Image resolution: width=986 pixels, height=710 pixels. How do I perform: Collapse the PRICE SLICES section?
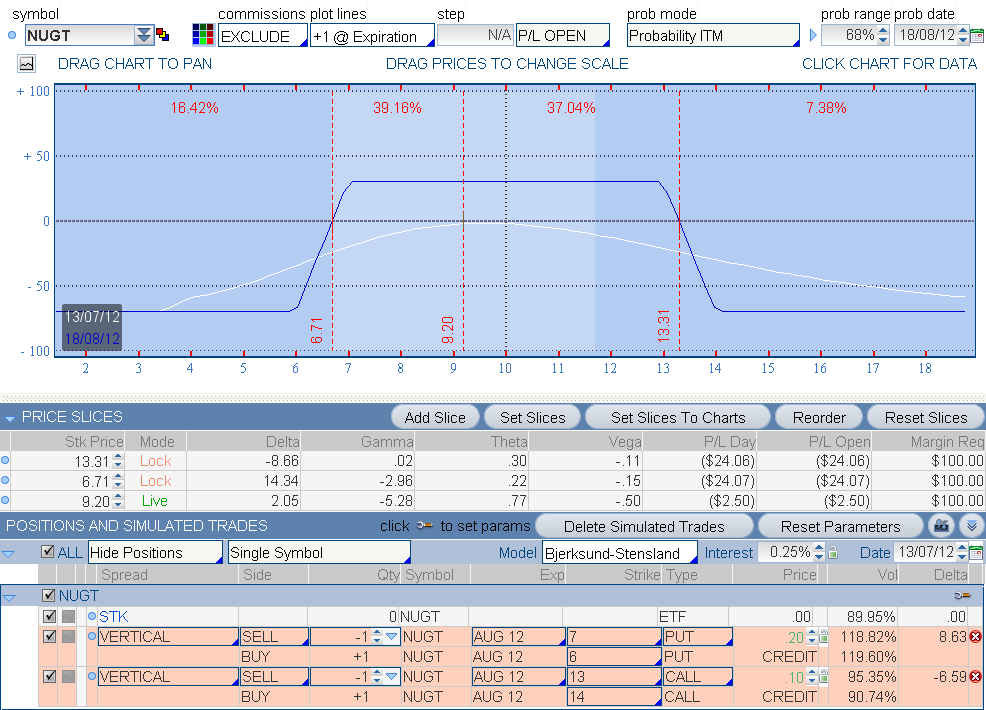[x=10, y=417]
